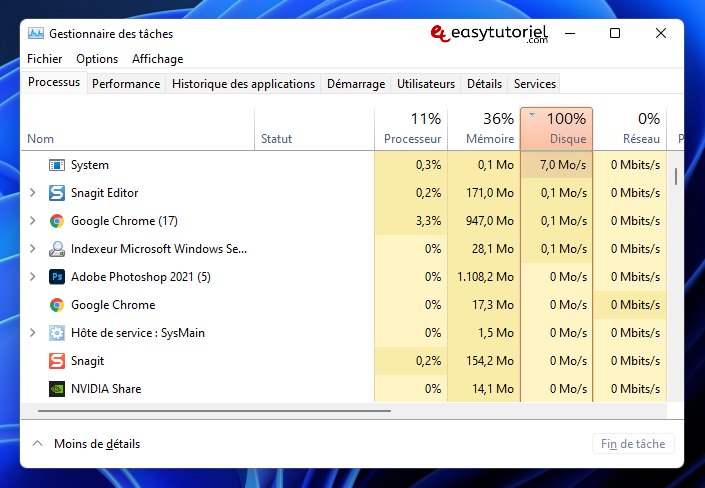Open the Fichier menu
Screen dimensions: 705x488
pyautogui.click(x=45, y=59)
